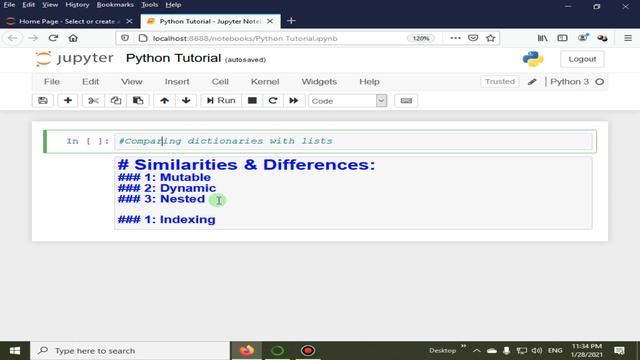Screen dimensions: 640x360
Task: Log out with the Logout button
Action: (582, 59)
